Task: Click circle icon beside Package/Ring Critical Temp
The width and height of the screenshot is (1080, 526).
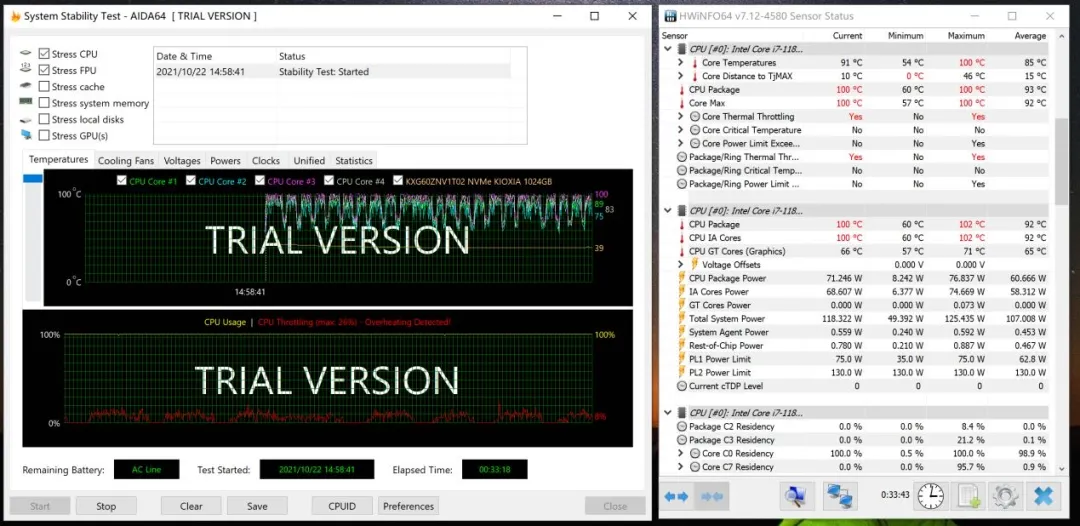Action: (x=682, y=171)
